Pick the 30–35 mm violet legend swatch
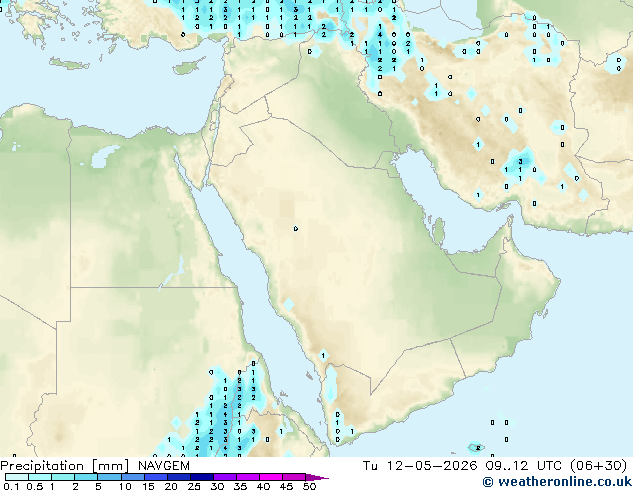This screenshot has height=490, width=634. [x=224, y=477]
